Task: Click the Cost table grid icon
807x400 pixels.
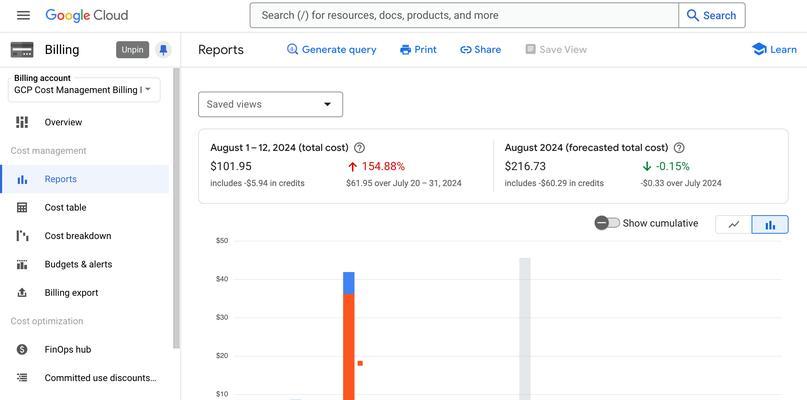Action: coord(22,207)
